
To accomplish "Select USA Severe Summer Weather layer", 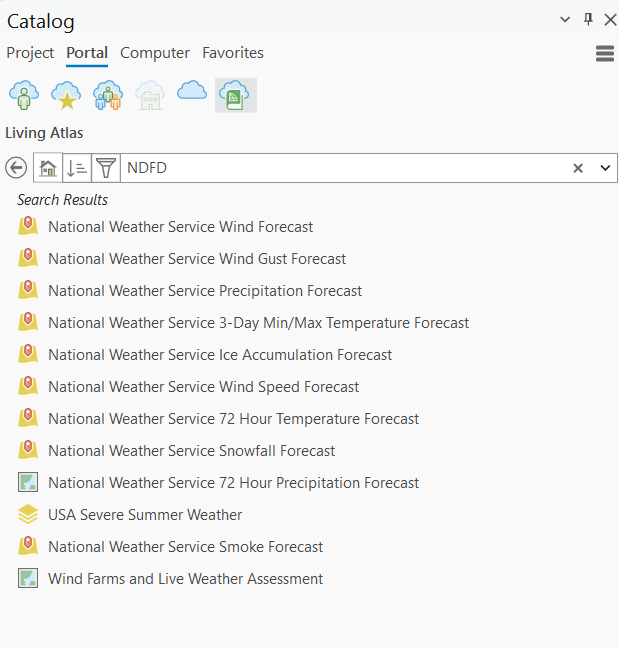I will coord(145,515).
